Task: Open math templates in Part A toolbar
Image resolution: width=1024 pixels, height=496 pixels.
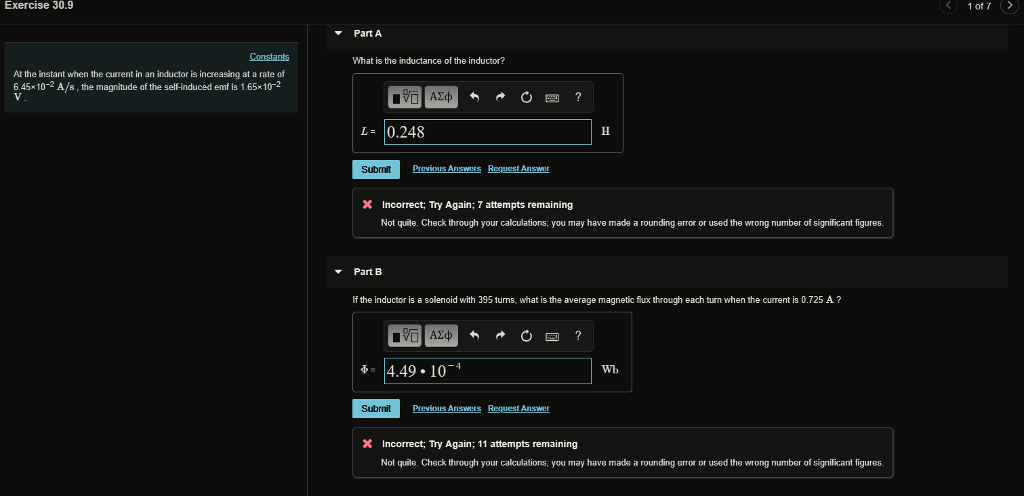Action: coord(405,97)
